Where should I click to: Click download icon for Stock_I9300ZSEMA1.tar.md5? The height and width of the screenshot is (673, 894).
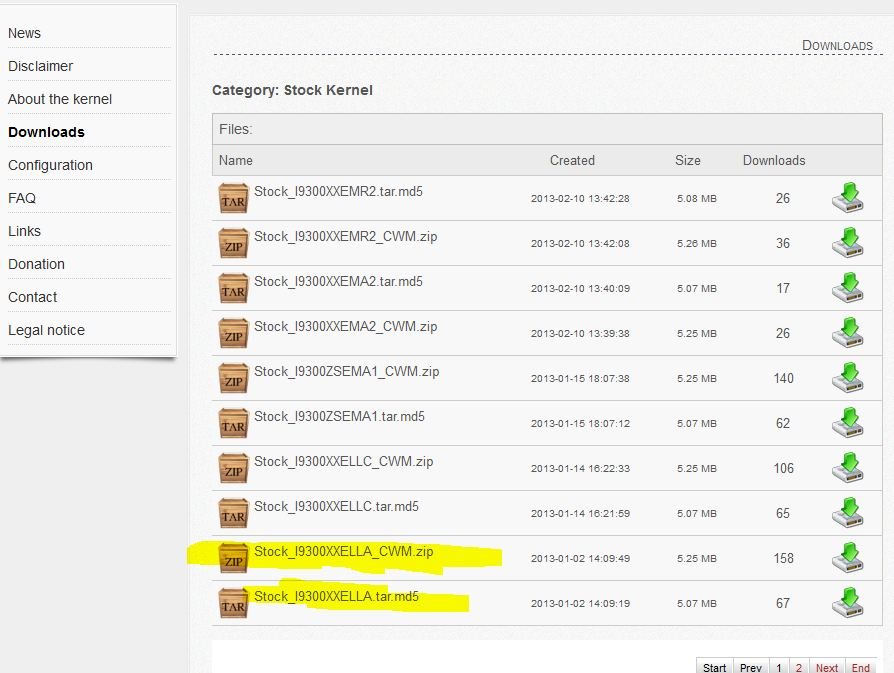coord(847,423)
